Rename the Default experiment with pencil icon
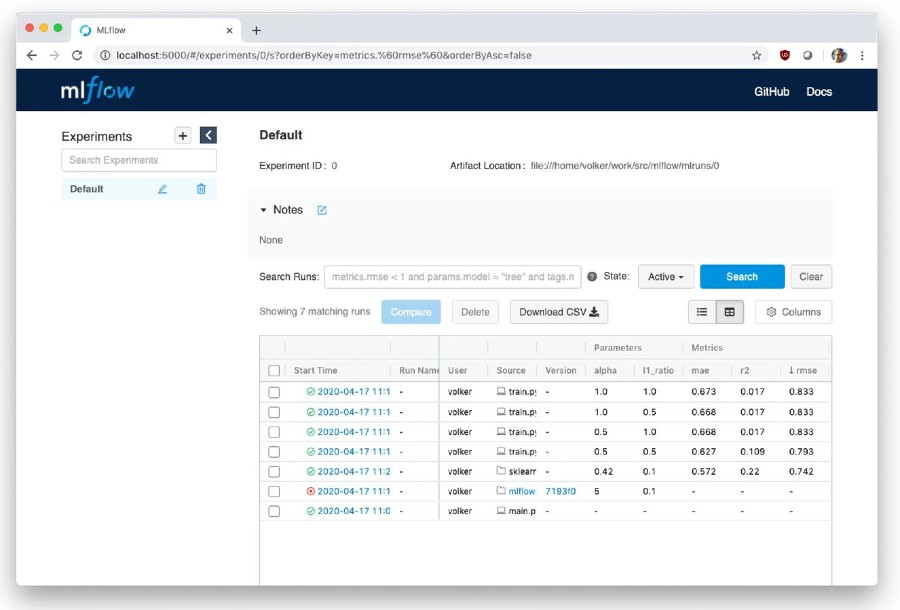Viewport: 900px width, 610px height. [x=162, y=189]
